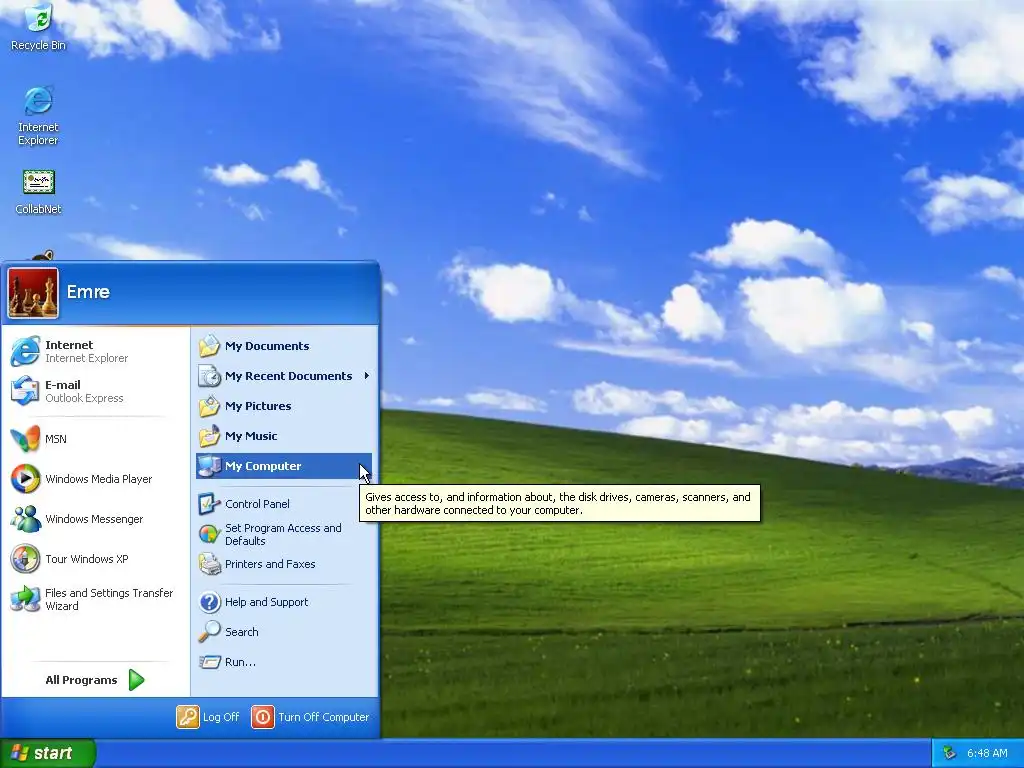
Task: Click the Emre user name text
Action: pos(88,292)
